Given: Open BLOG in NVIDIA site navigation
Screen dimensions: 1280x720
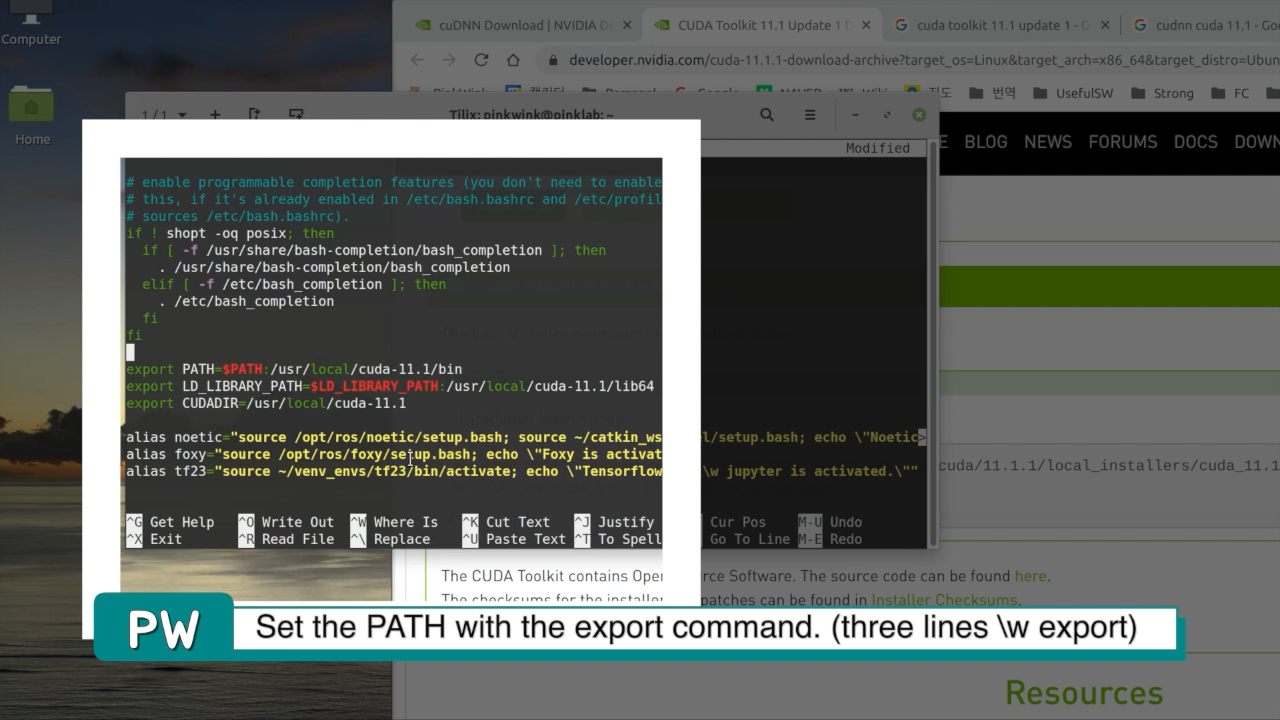Looking at the screenshot, I should [x=985, y=142].
